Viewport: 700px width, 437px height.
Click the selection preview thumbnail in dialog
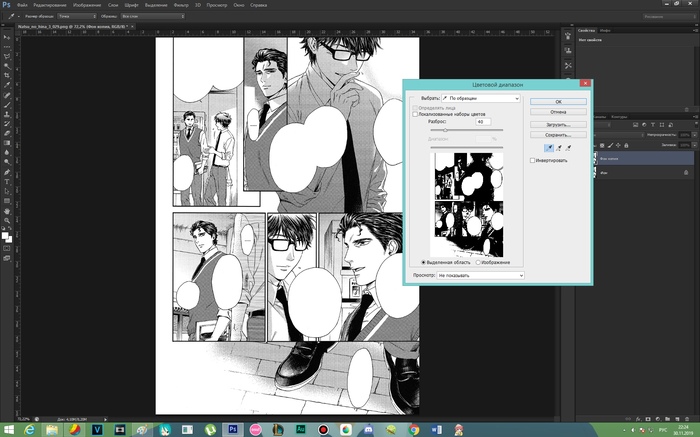pos(467,204)
